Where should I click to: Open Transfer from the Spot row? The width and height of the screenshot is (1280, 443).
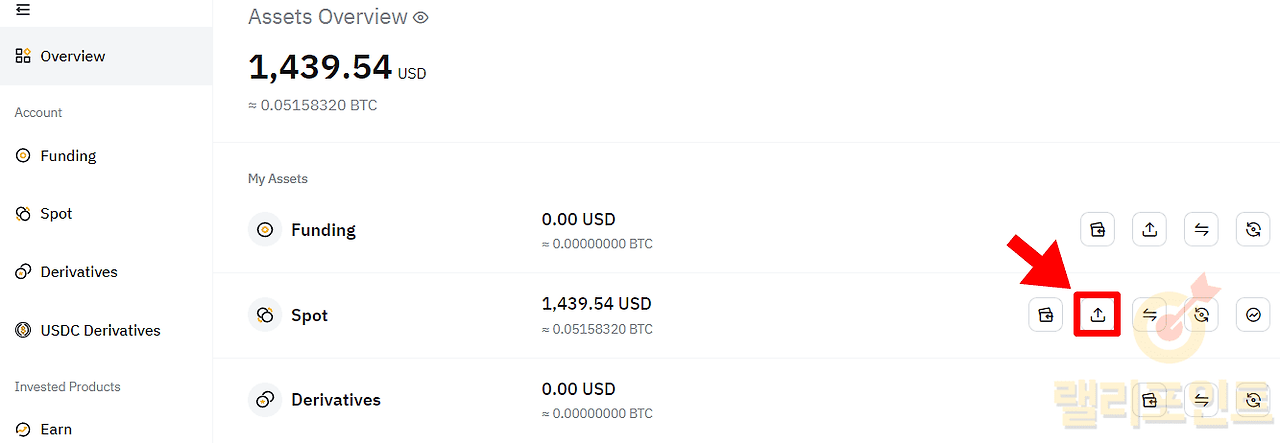1149,315
